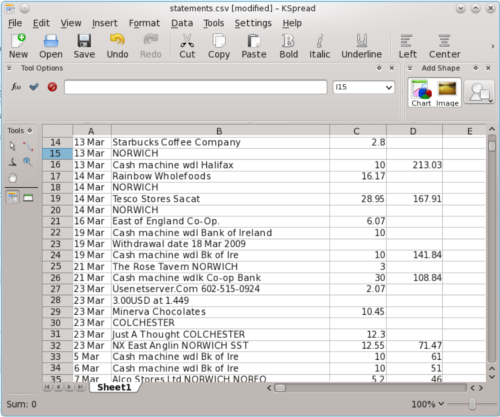Save the document with the Save icon
Viewport: 500px width, 417px height.
pyautogui.click(x=84, y=46)
